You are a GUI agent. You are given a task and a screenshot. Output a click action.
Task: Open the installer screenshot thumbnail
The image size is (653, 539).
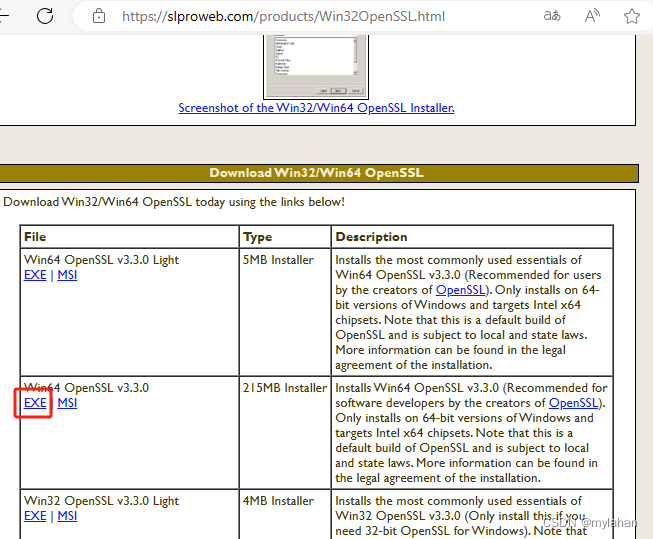click(x=316, y=67)
